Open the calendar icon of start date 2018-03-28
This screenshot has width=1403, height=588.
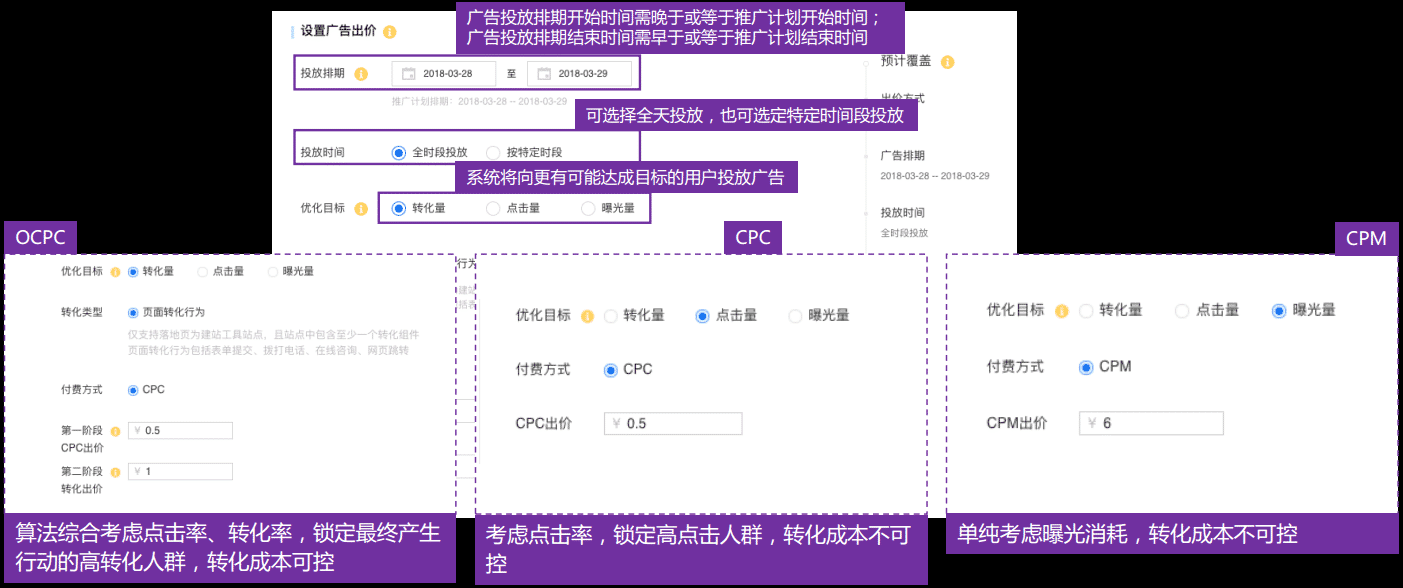pos(409,73)
